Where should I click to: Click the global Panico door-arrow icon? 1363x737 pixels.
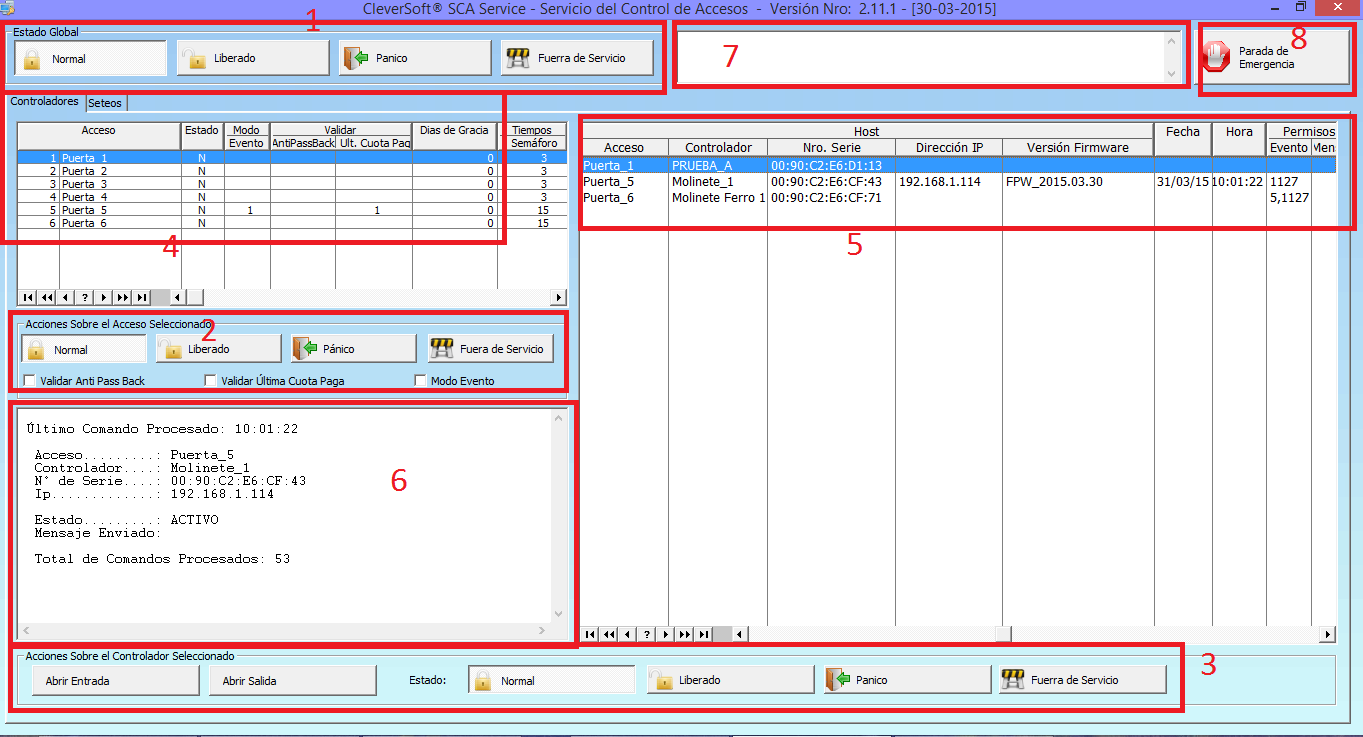[x=355, y=58]
